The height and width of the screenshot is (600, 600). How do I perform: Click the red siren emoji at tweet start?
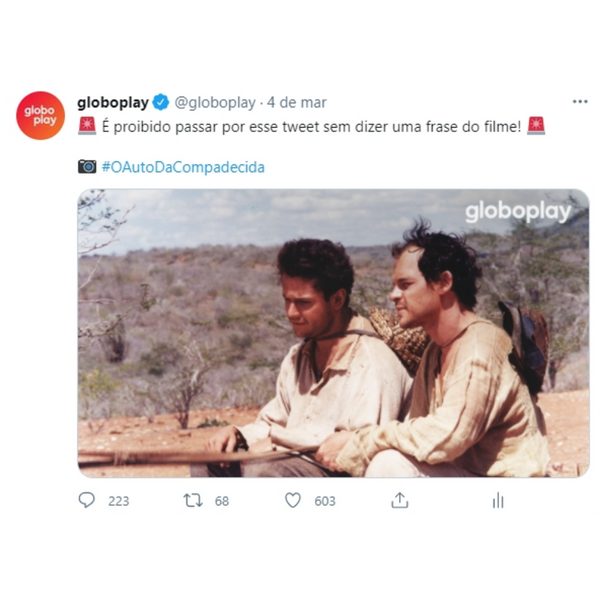pyautogui.click(x=87, y=126)
